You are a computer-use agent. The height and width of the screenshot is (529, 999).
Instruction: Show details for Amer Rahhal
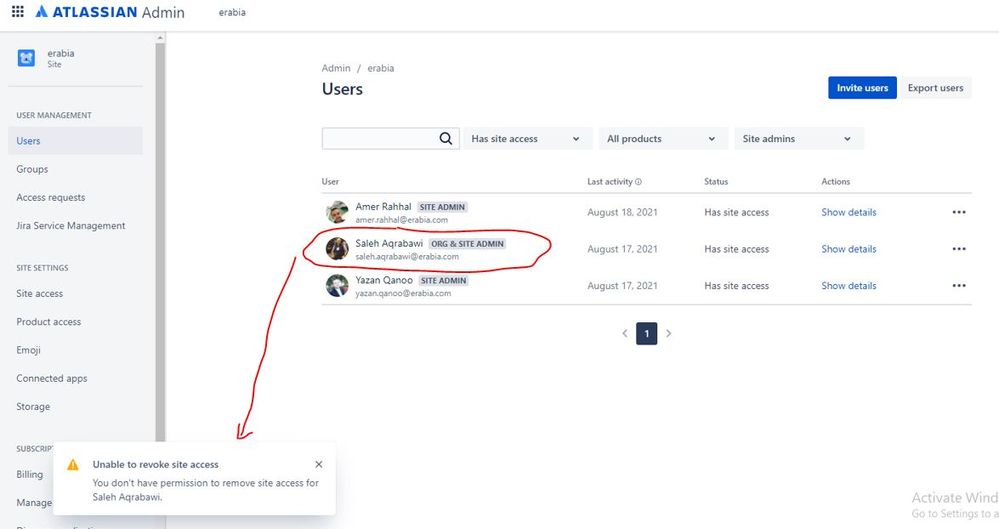click(x=849, y=212)
